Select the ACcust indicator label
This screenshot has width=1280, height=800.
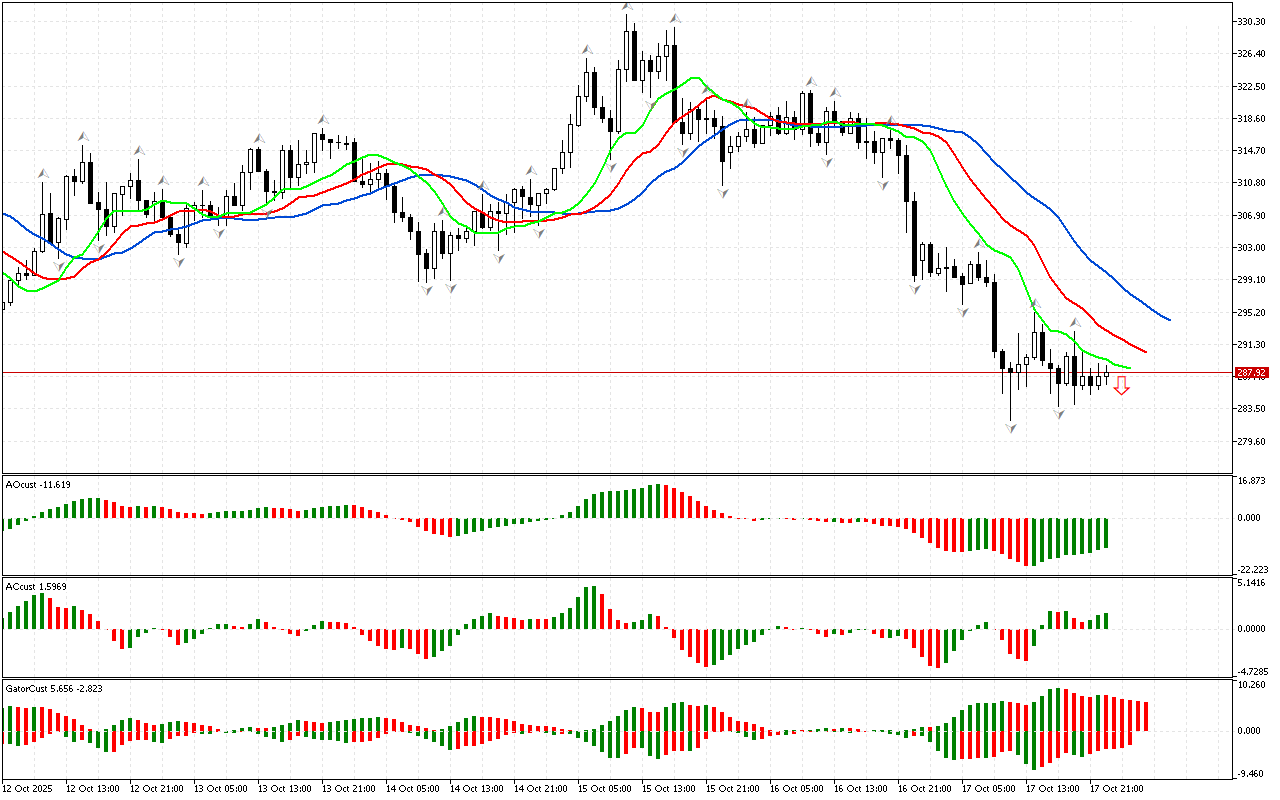click(36, 586)
